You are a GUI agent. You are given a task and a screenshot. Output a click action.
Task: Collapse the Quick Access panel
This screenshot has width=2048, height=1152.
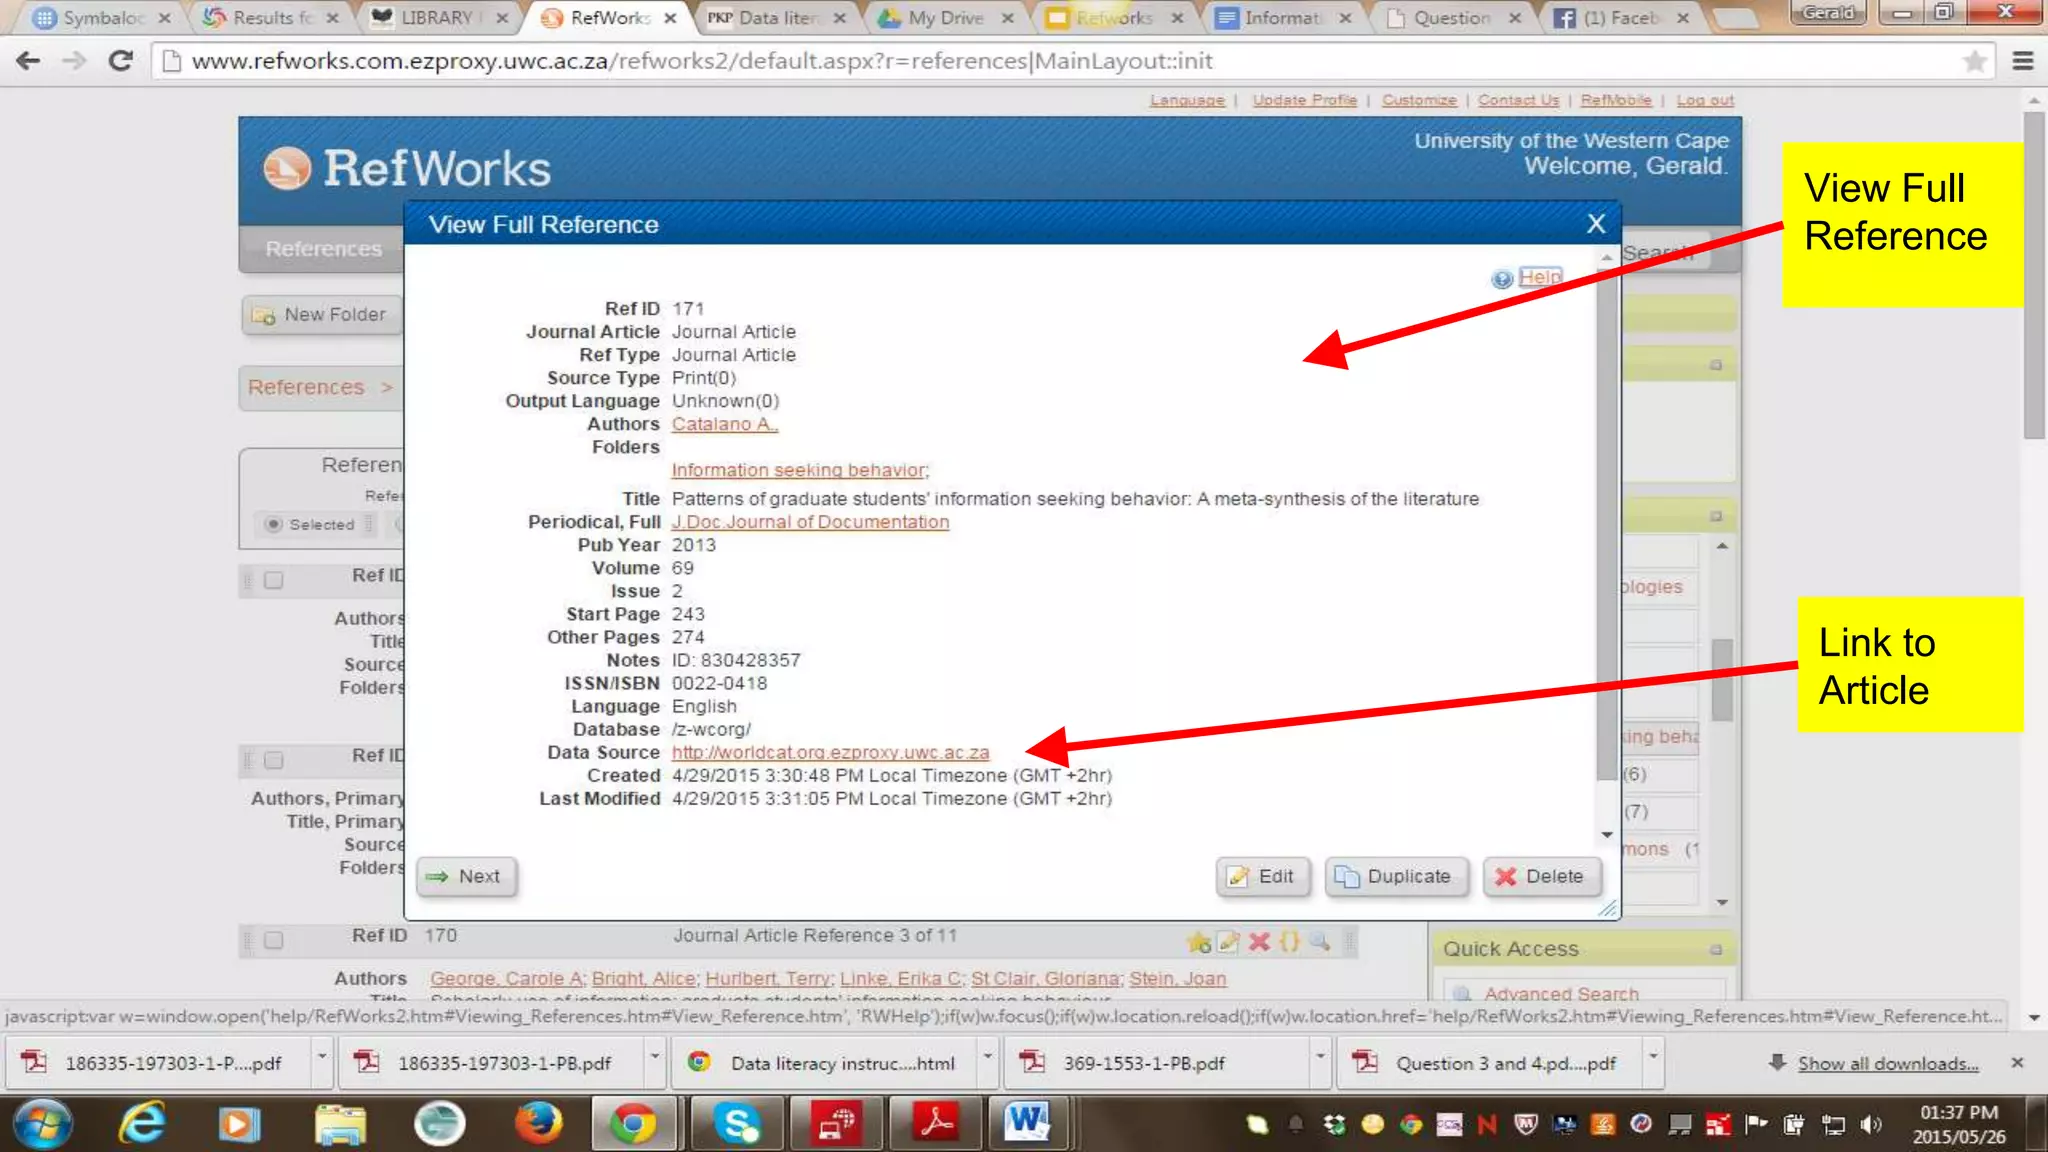pyautogui.click(x=1716, y=949)
